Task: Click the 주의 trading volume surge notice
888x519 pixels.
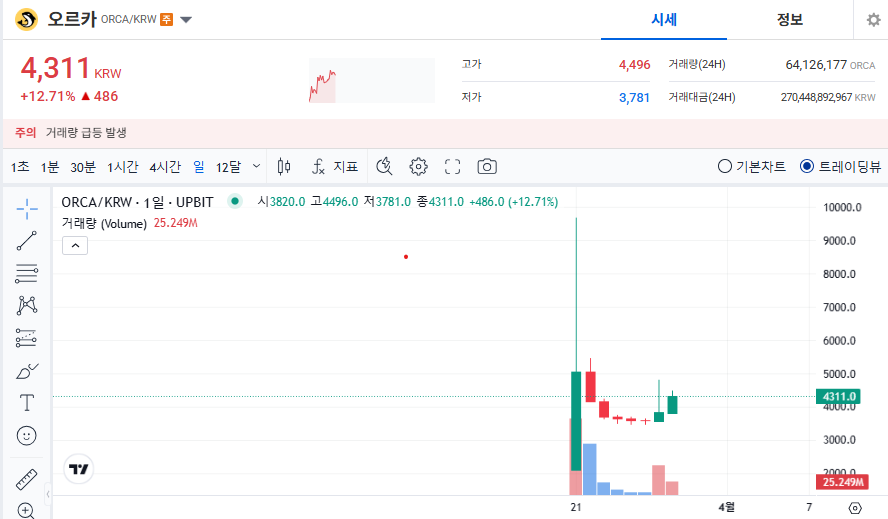Action: 445,133
